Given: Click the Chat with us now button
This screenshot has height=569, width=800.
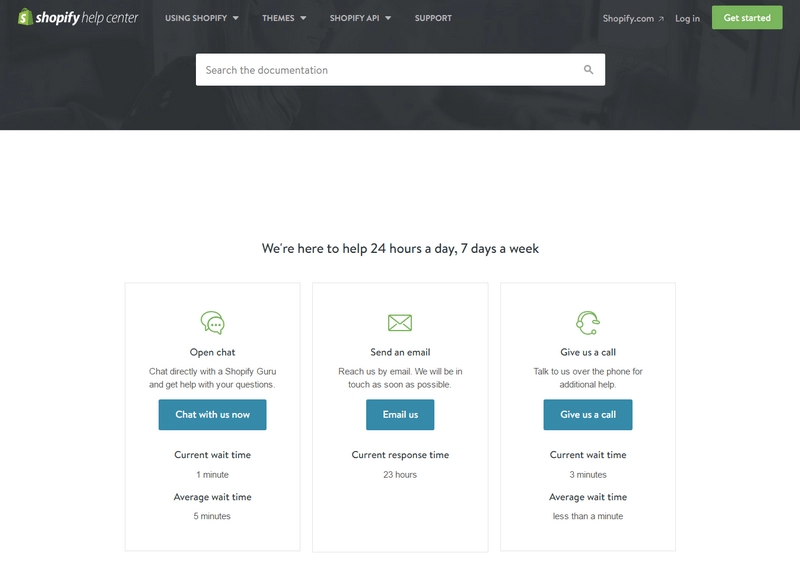Looking at the screenshot, I should tap(212, 414).
